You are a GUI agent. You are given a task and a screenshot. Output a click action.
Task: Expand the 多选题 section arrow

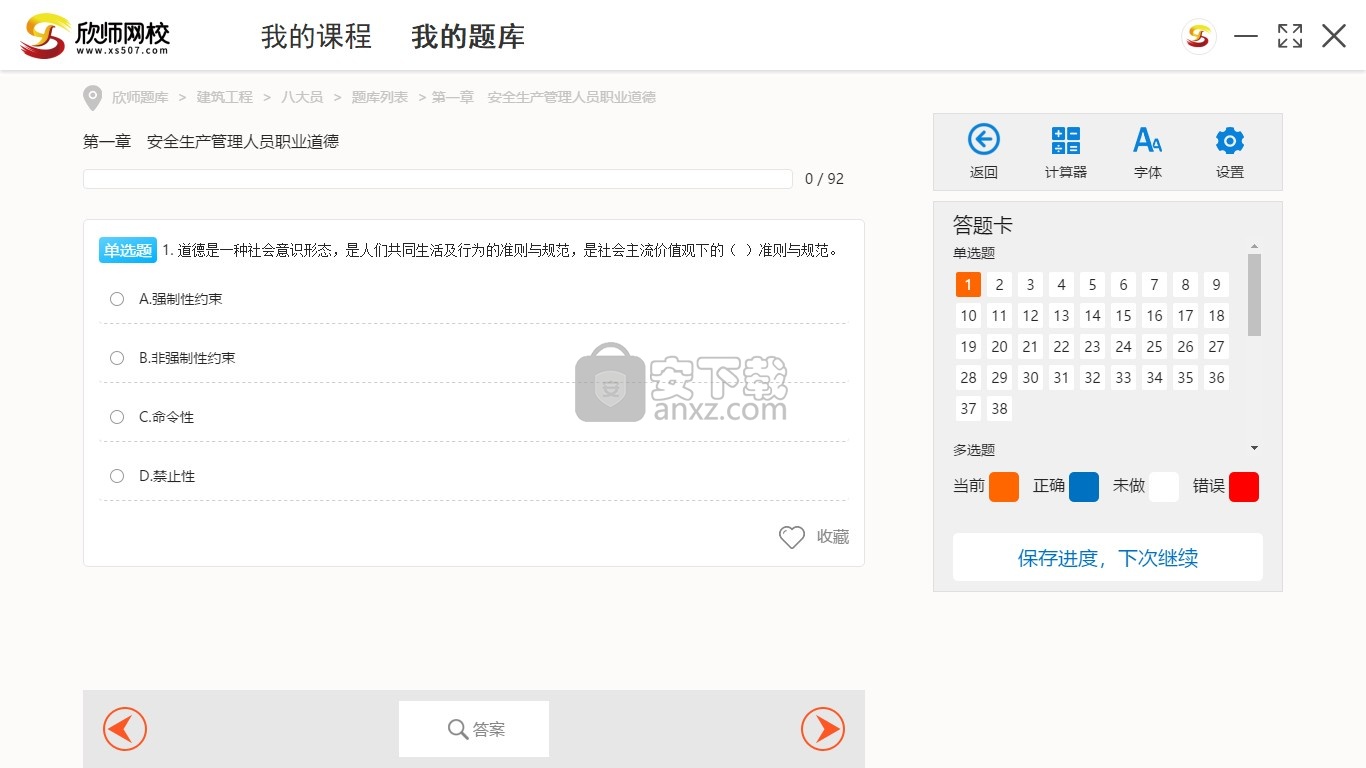pyautogui.click(x=1254, y=448)
